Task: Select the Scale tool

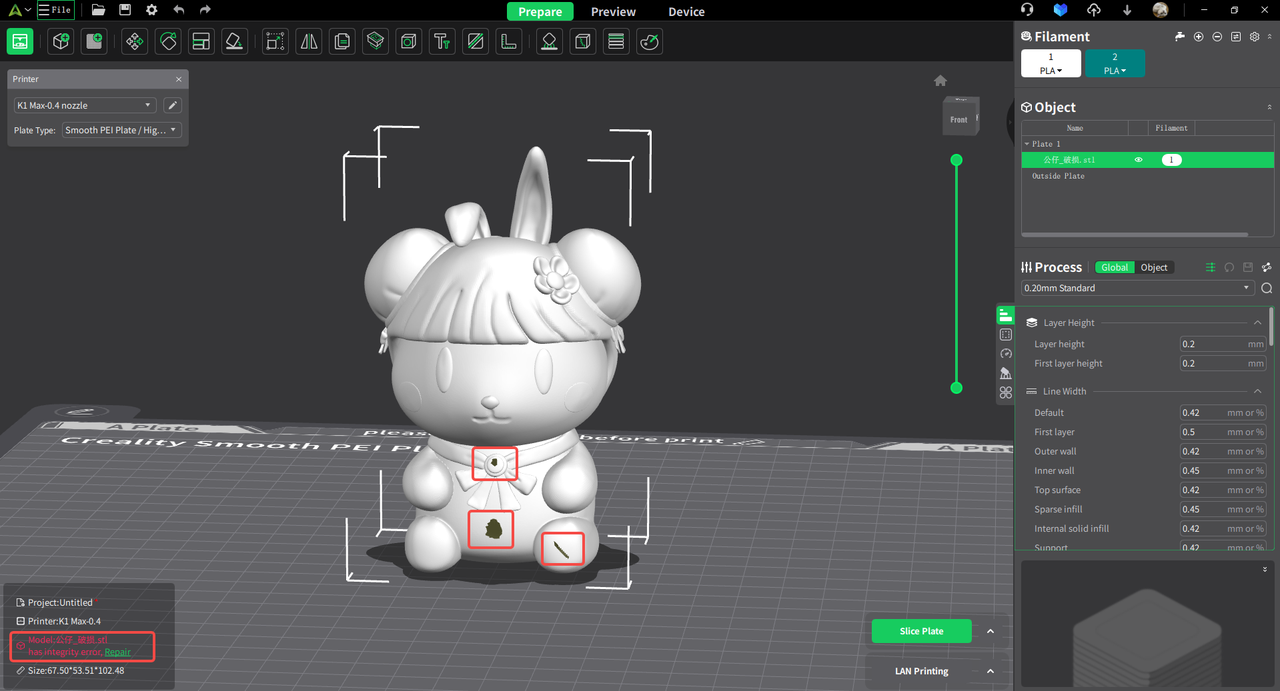Action: pyautogui.click(x=275, y=41)
